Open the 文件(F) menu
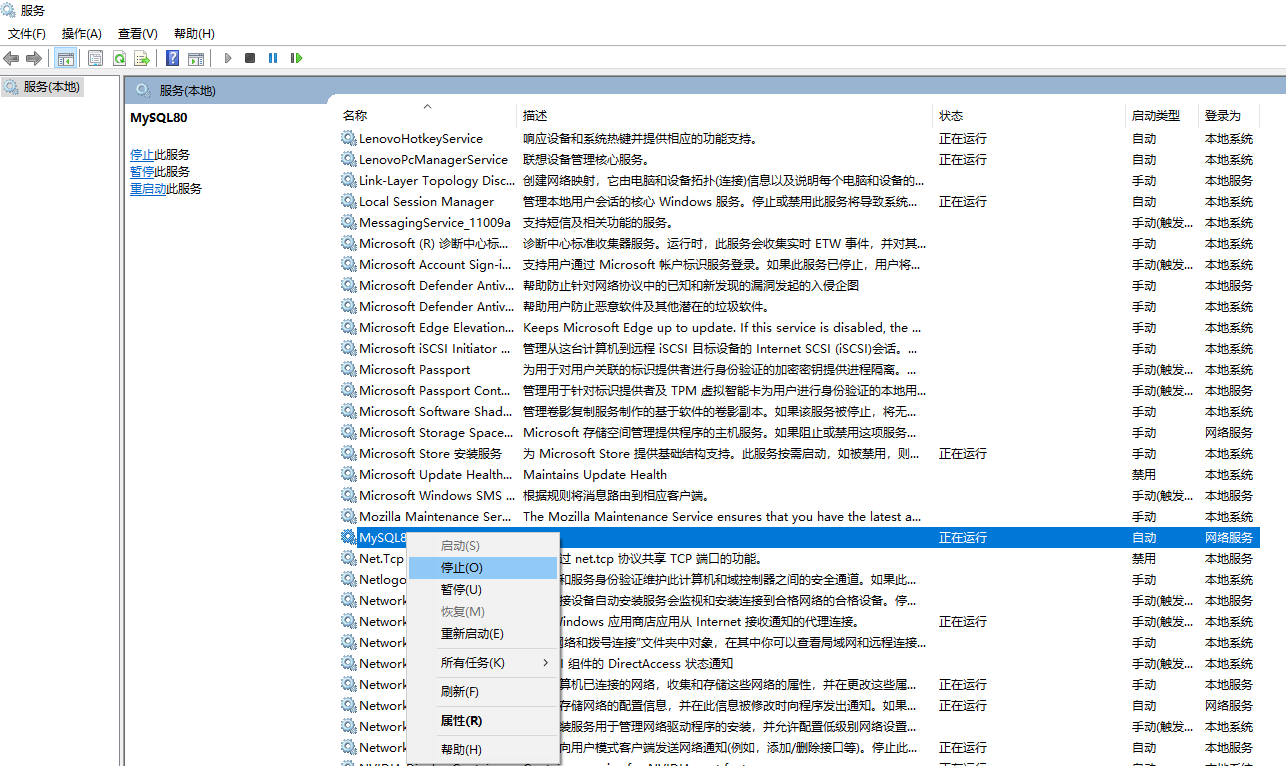This screenshot has height=766, width=1286. click(x=27, y=33)
